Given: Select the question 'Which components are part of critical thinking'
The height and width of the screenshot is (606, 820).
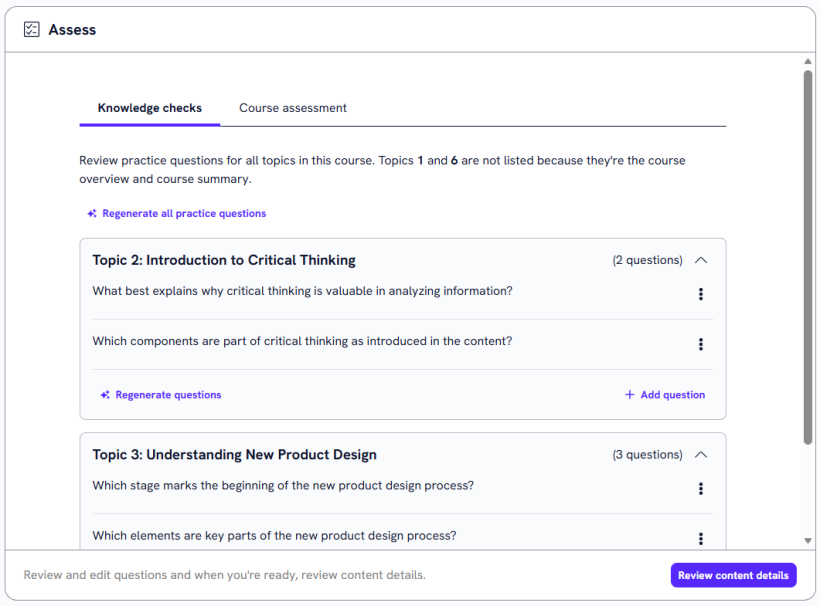Looking at the screenshot, I should coord(302,341).
